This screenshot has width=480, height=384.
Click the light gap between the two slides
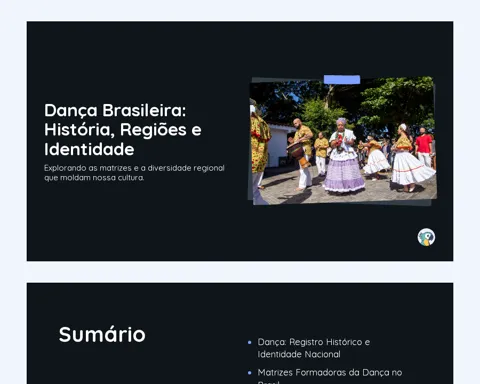240,272
